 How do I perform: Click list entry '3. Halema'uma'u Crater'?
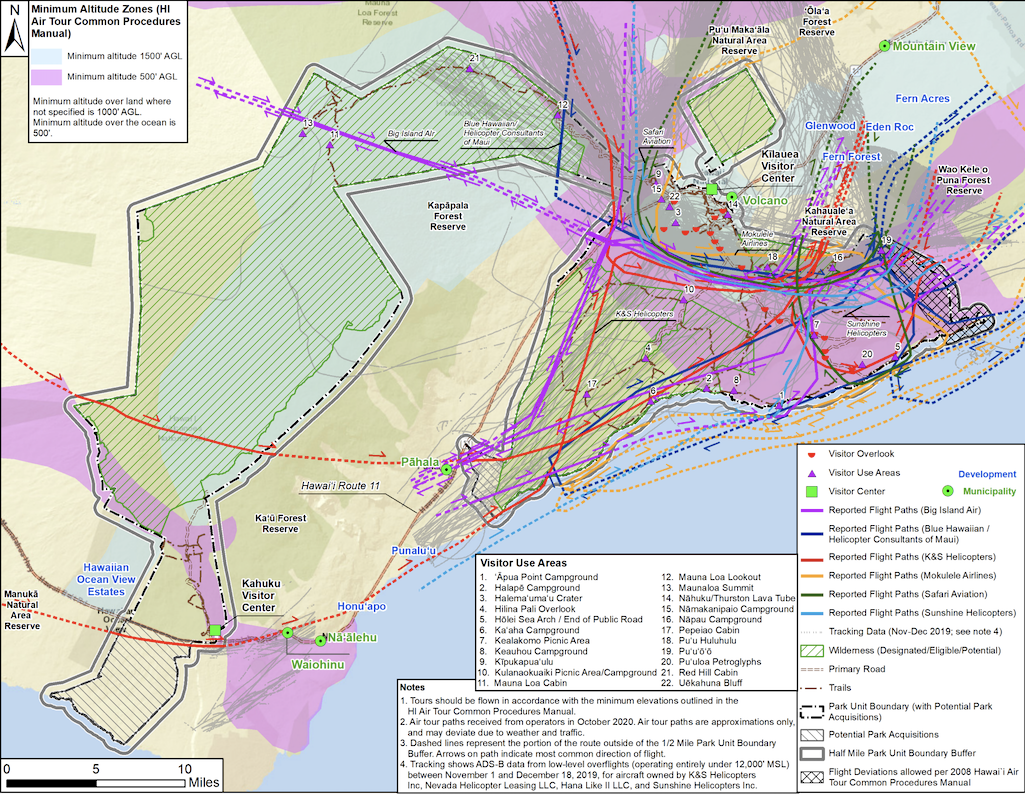(531, 598)
